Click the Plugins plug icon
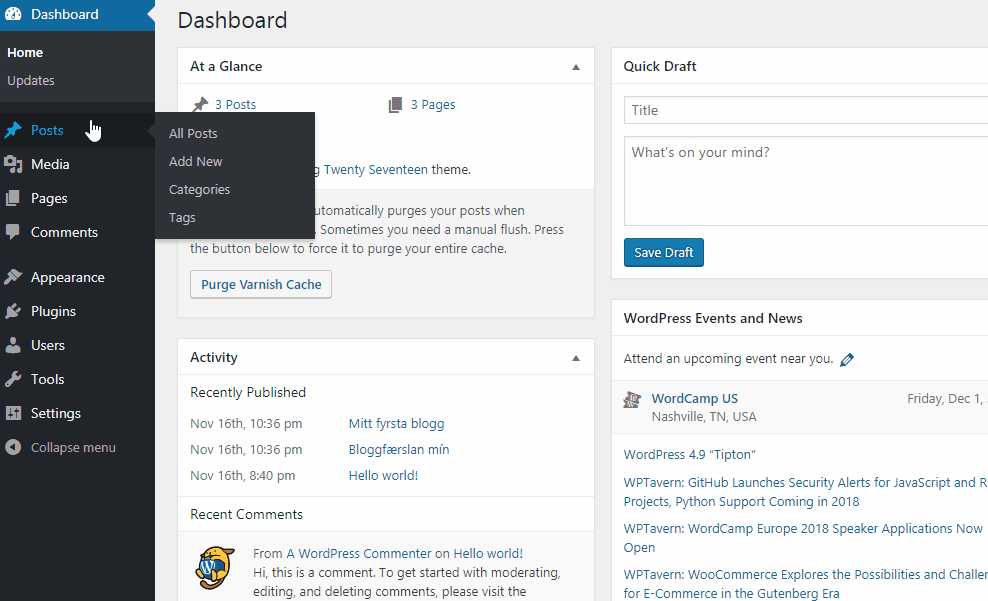The height and width of the screenshot is (601, 988). pos(13,311)
